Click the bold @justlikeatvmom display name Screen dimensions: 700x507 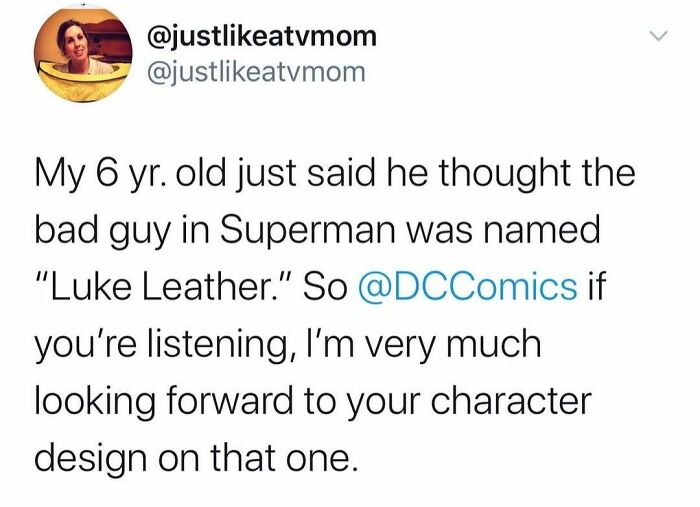pyautogui.click(x=262, y=37)
